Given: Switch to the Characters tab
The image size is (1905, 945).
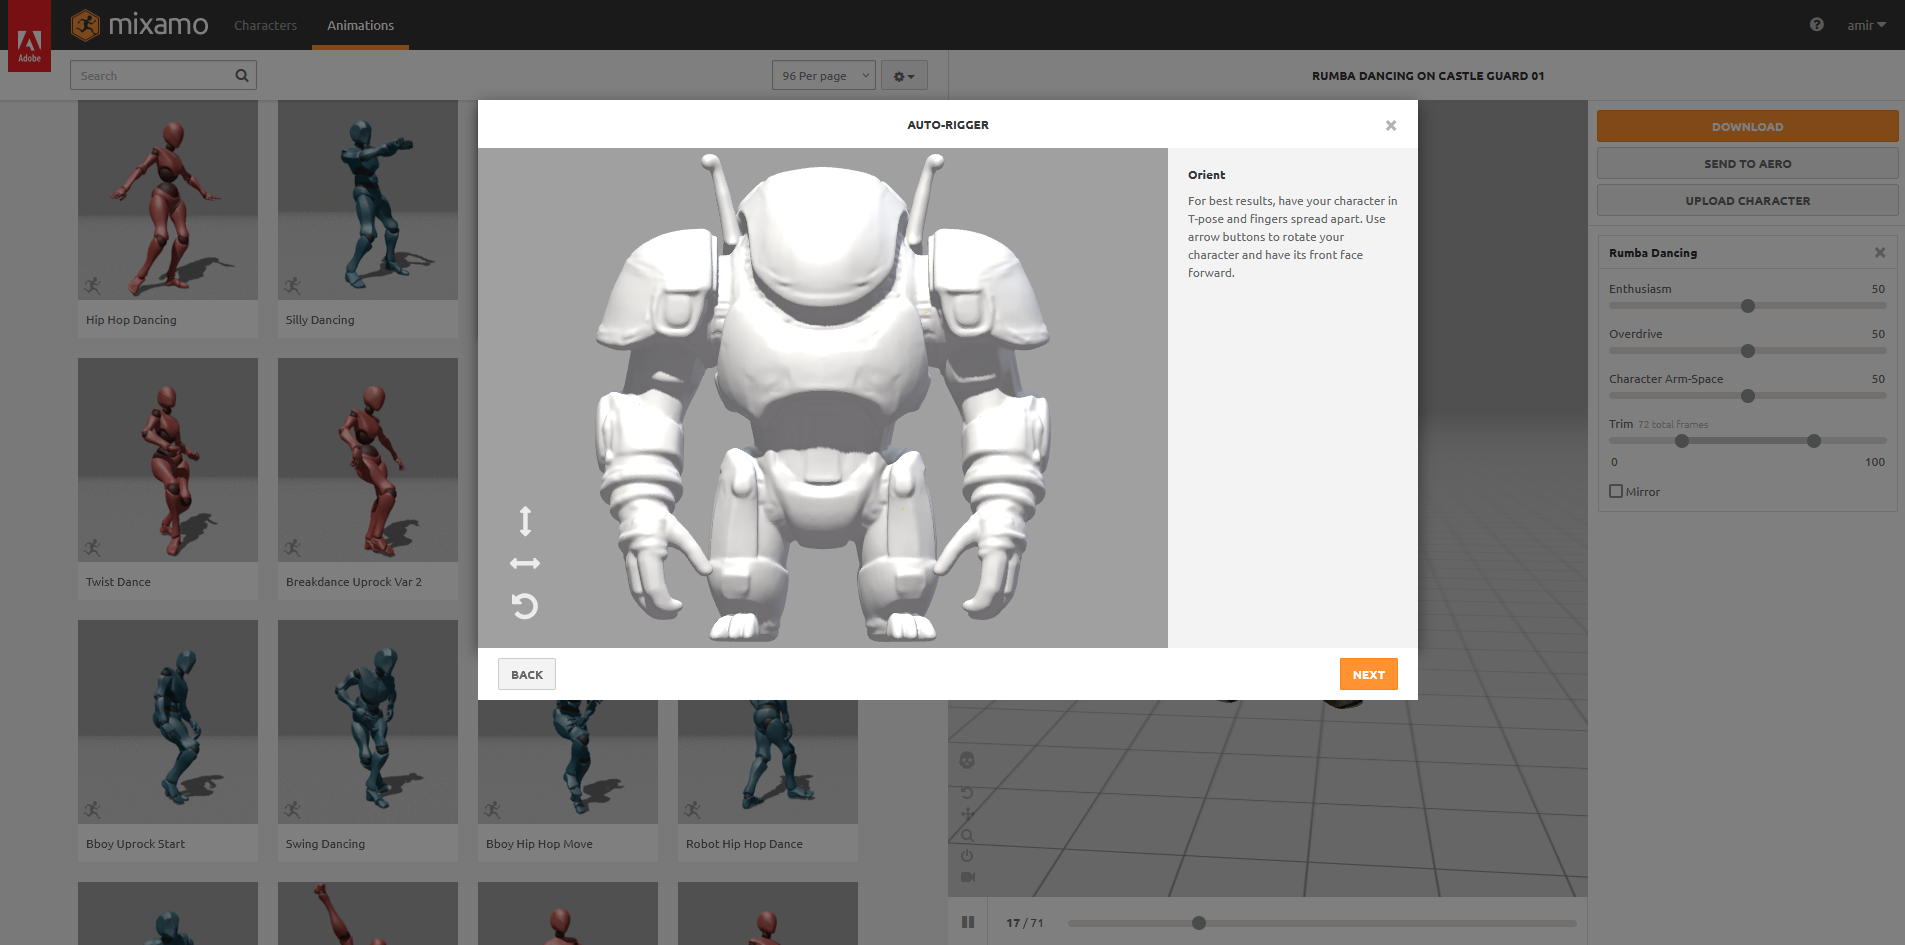Looking at the screenshot, I should coord(265,25).
